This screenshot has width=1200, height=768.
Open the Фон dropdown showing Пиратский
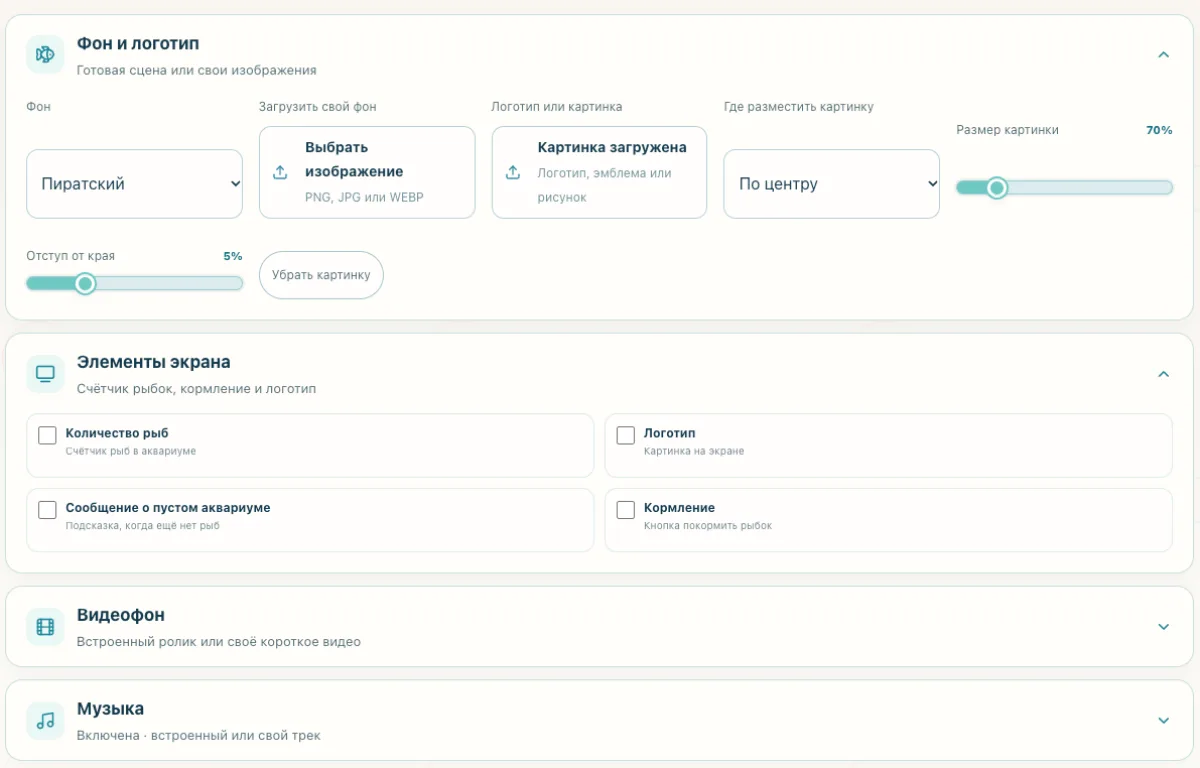tap(134, 184)
